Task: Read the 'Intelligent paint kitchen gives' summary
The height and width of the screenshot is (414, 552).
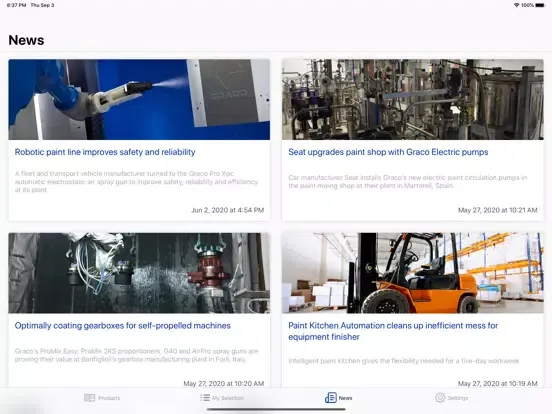Action: (x=404, y=361)
